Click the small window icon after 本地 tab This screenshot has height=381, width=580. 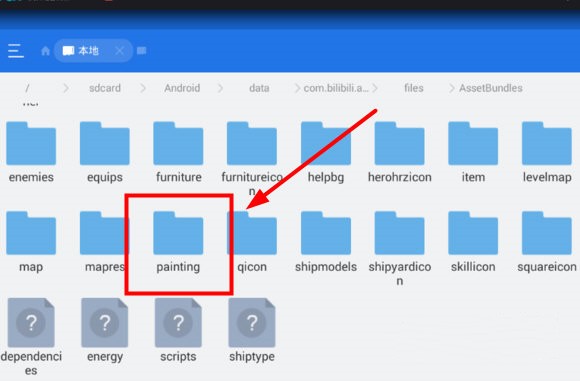click(142, 50)
